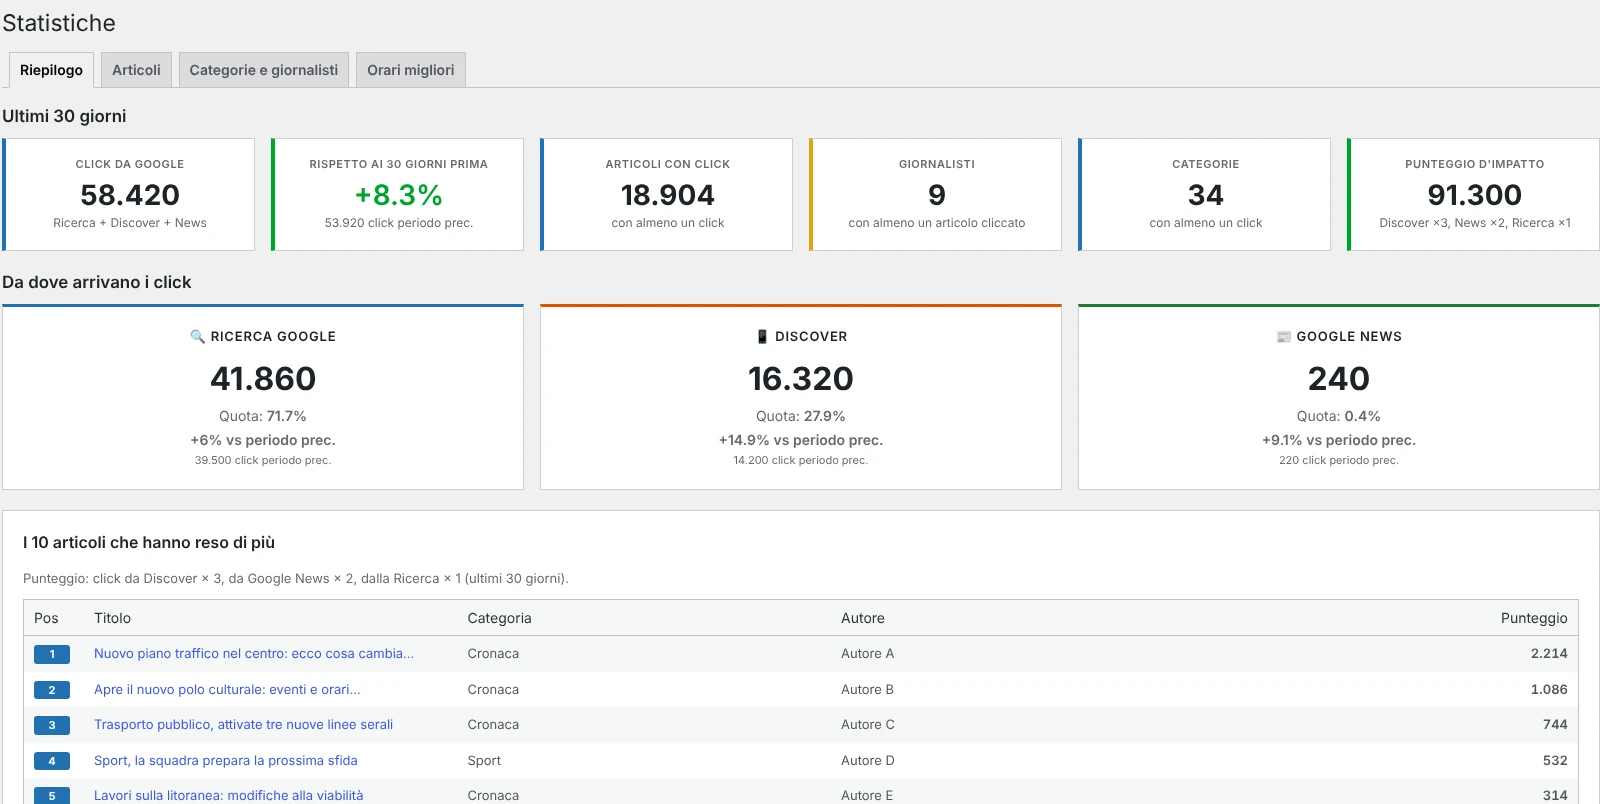Viewport: 1600px width, 804px height.
Task: Click '+14.9% vs periodo prec.' text
Action: pos(801,440)
